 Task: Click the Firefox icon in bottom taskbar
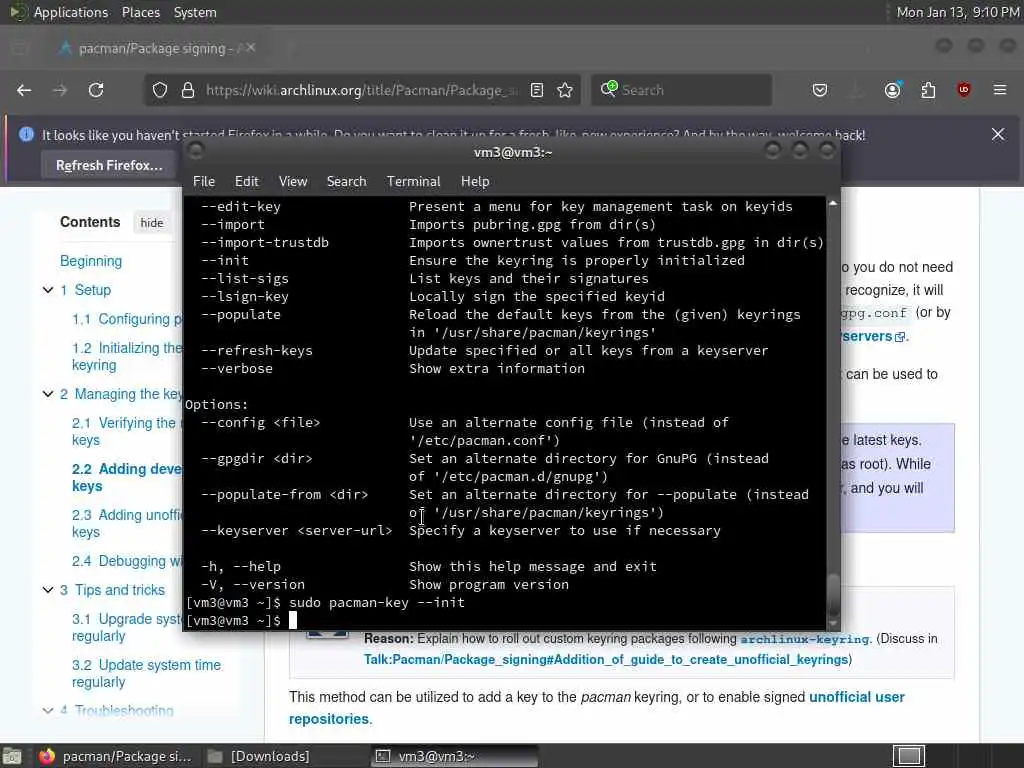47,756
